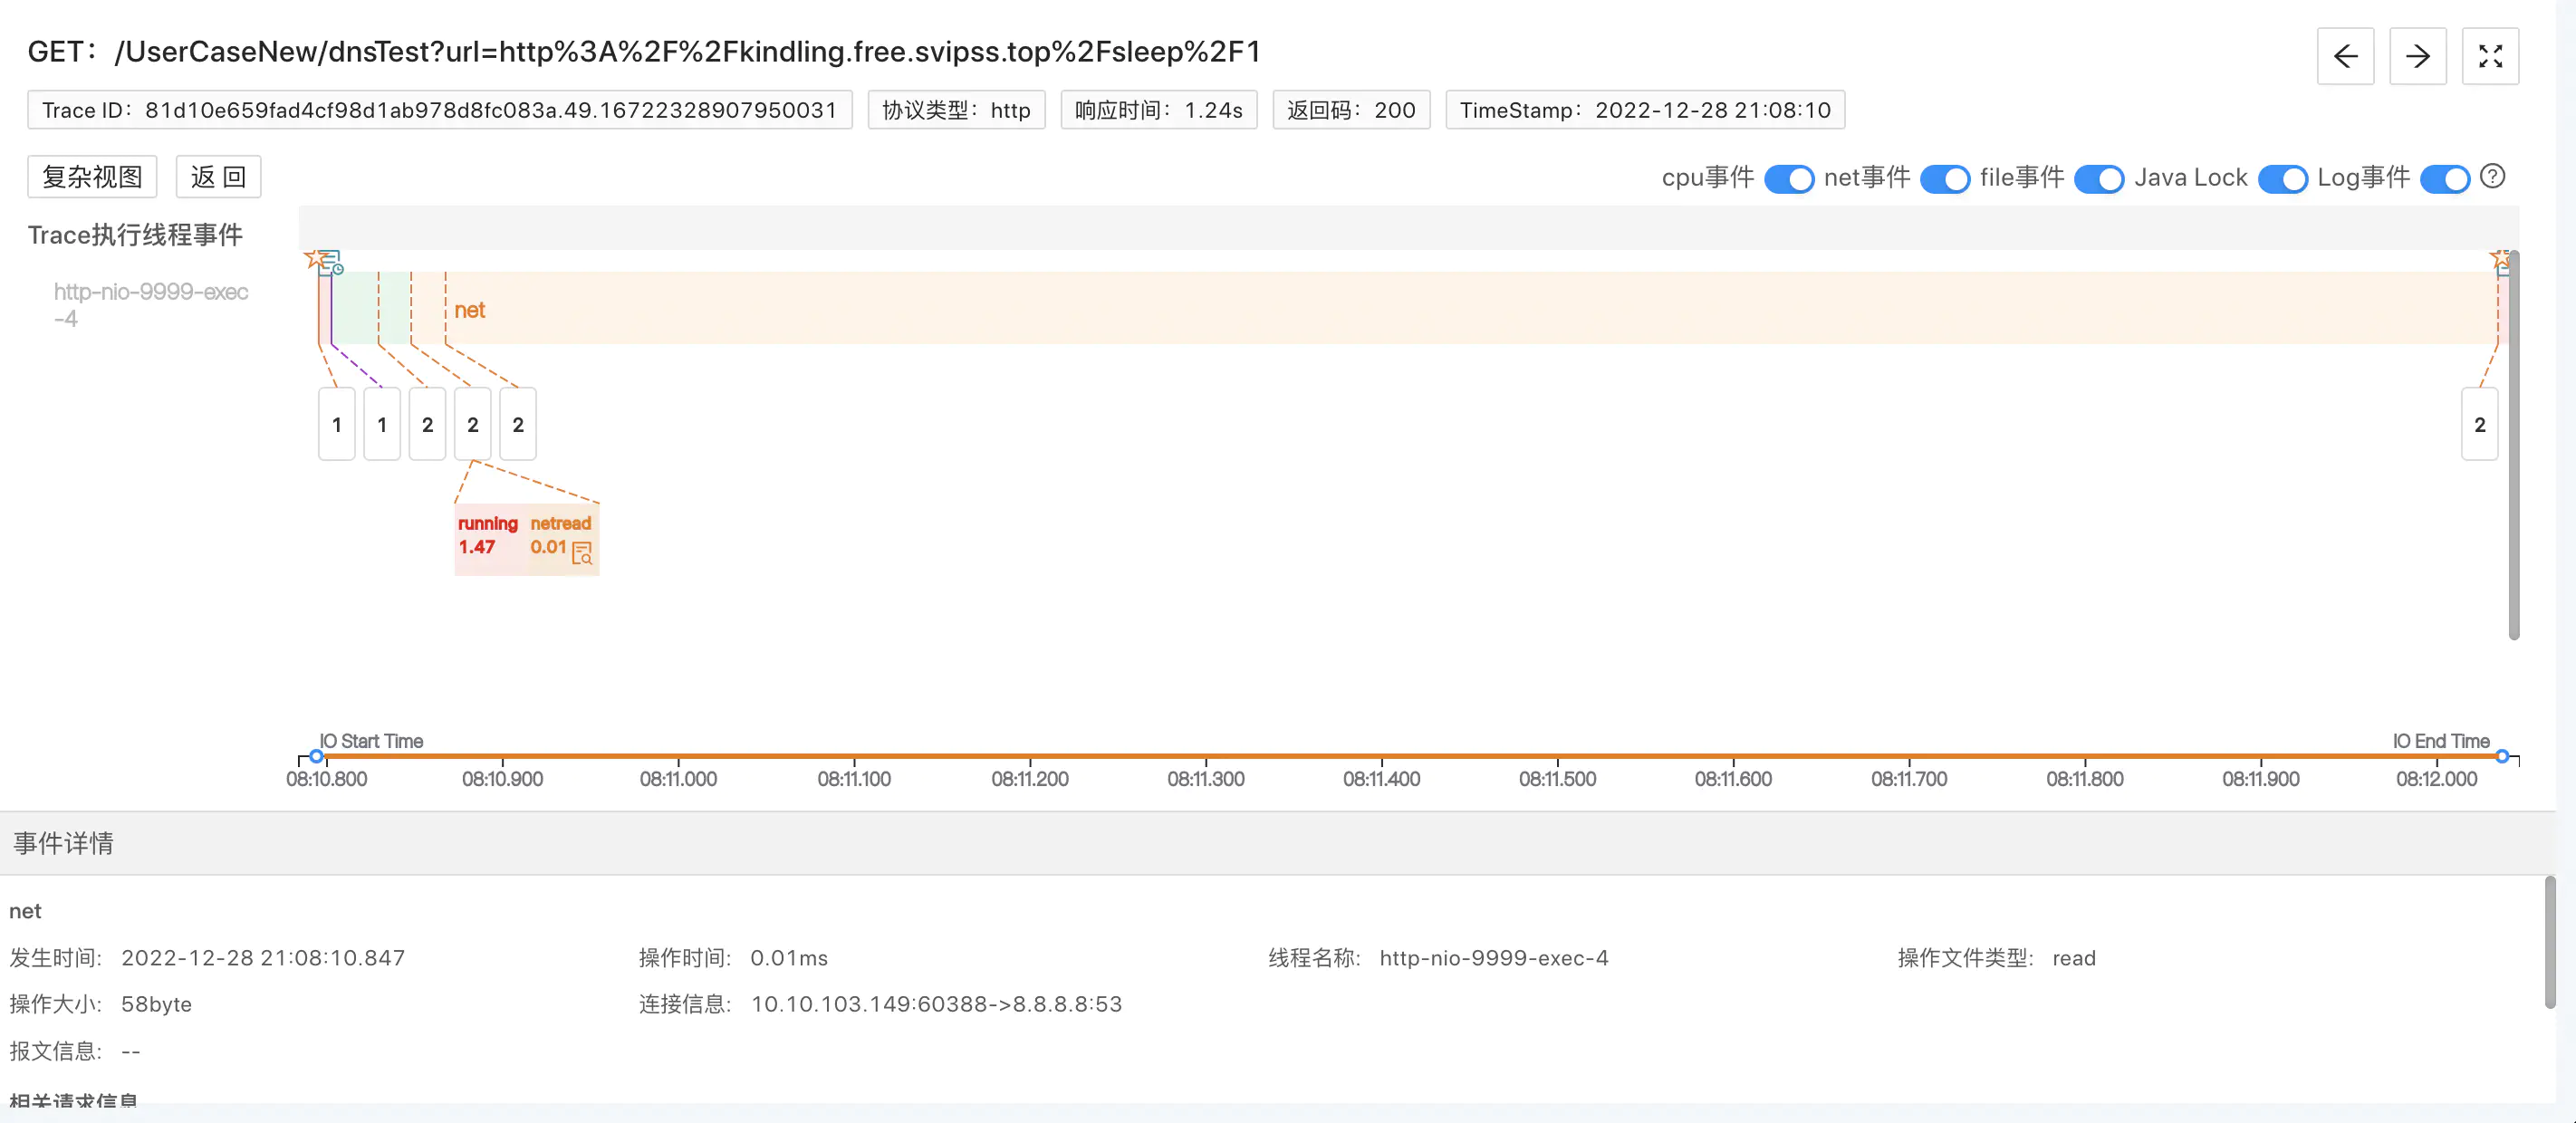The image size is (2576, 1123).
Task: Turn off the file事件 toggle
Action: pos(2099,179)
